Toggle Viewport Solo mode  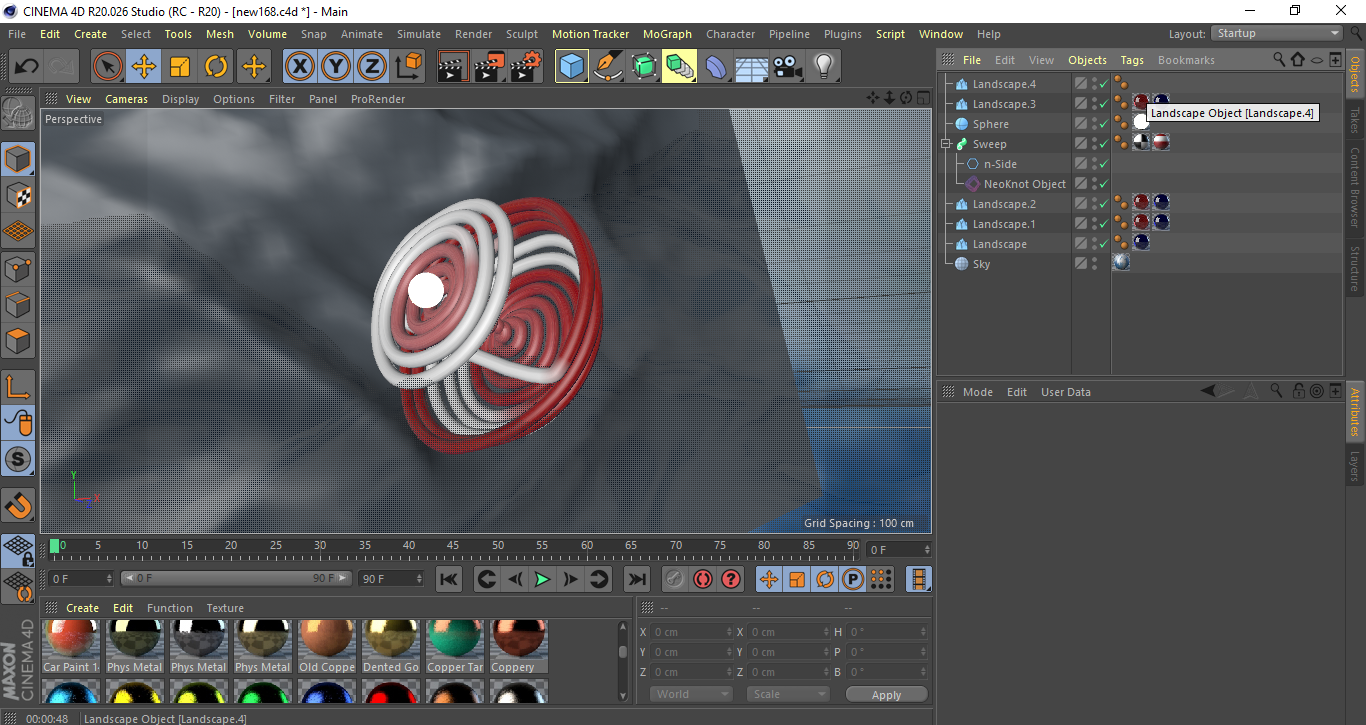click(18, 460)
